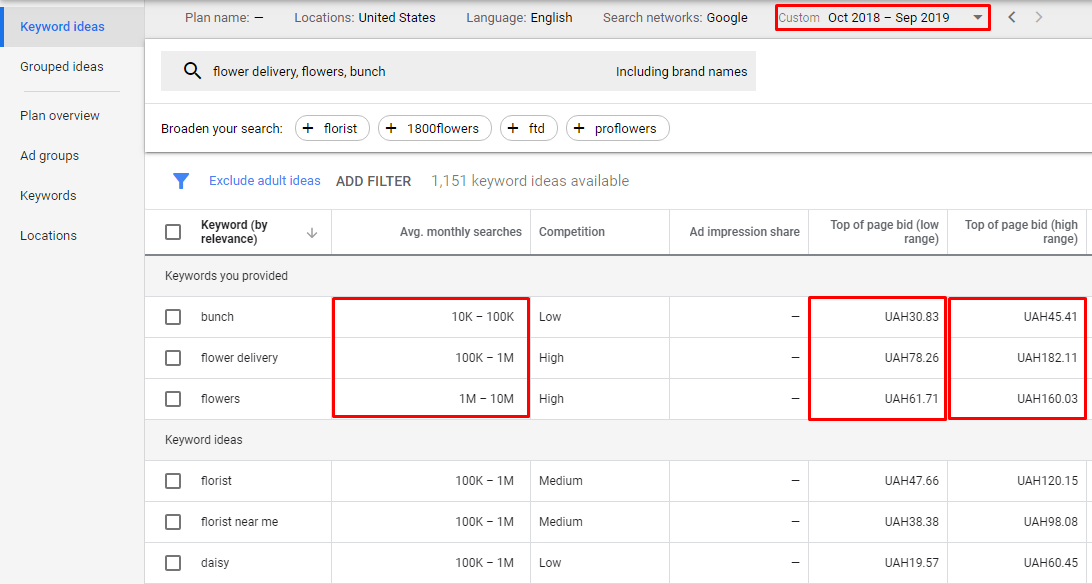Sort by Top of page bid low range
1092x584 pixels.
pos(884,232)
